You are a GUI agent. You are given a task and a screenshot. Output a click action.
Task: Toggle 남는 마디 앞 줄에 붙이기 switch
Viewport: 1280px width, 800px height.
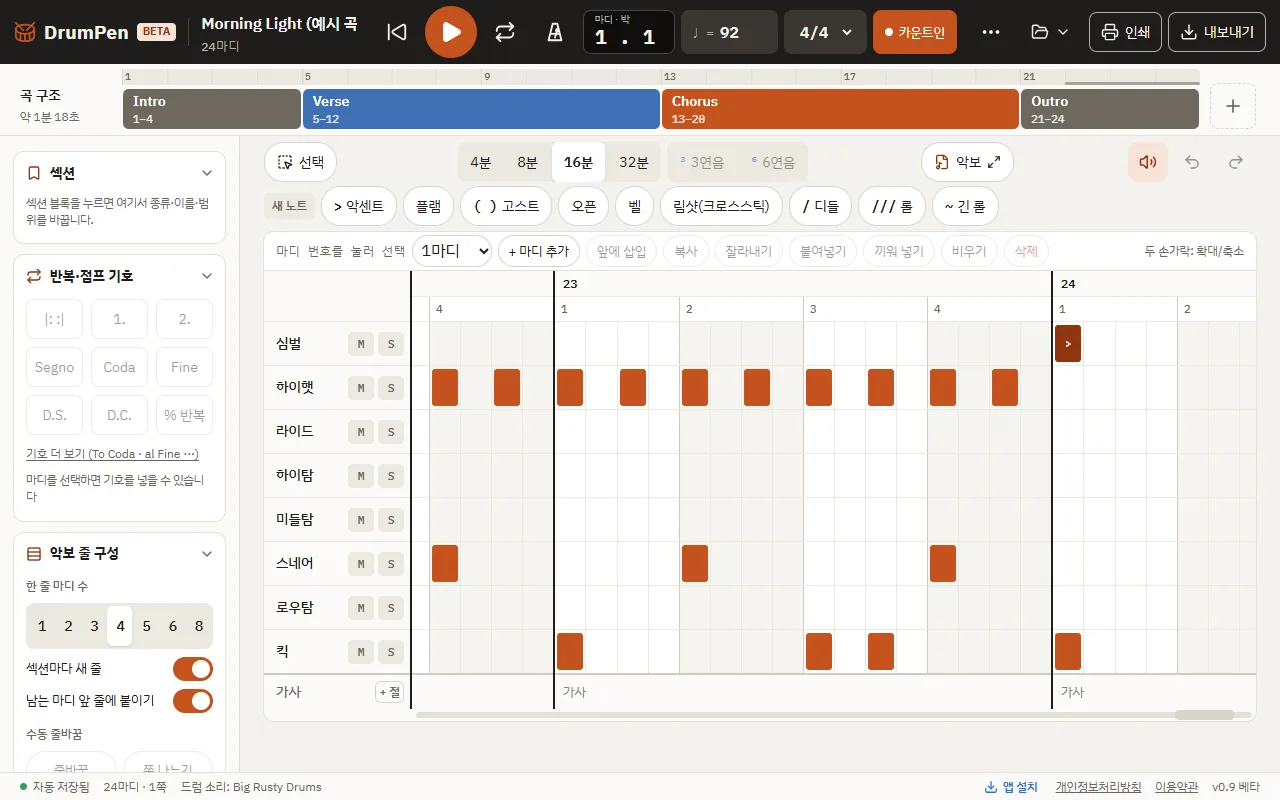pos(193,701)
